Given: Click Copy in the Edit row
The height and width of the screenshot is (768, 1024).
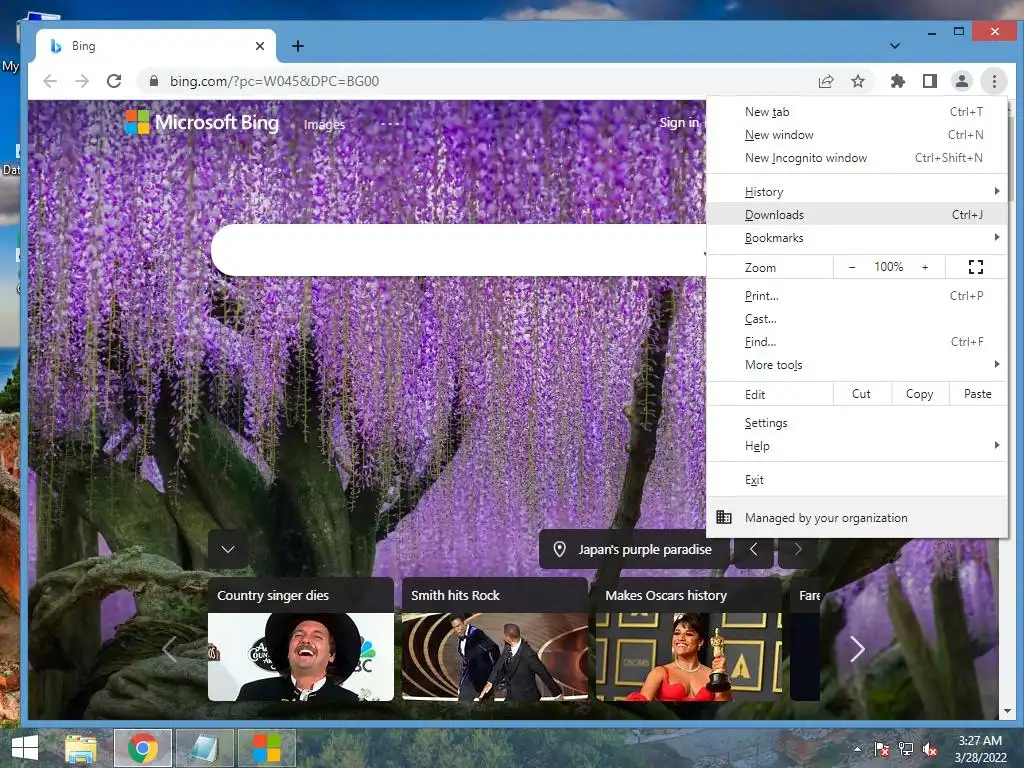Looking at the screenshot, I should point(920,394).
